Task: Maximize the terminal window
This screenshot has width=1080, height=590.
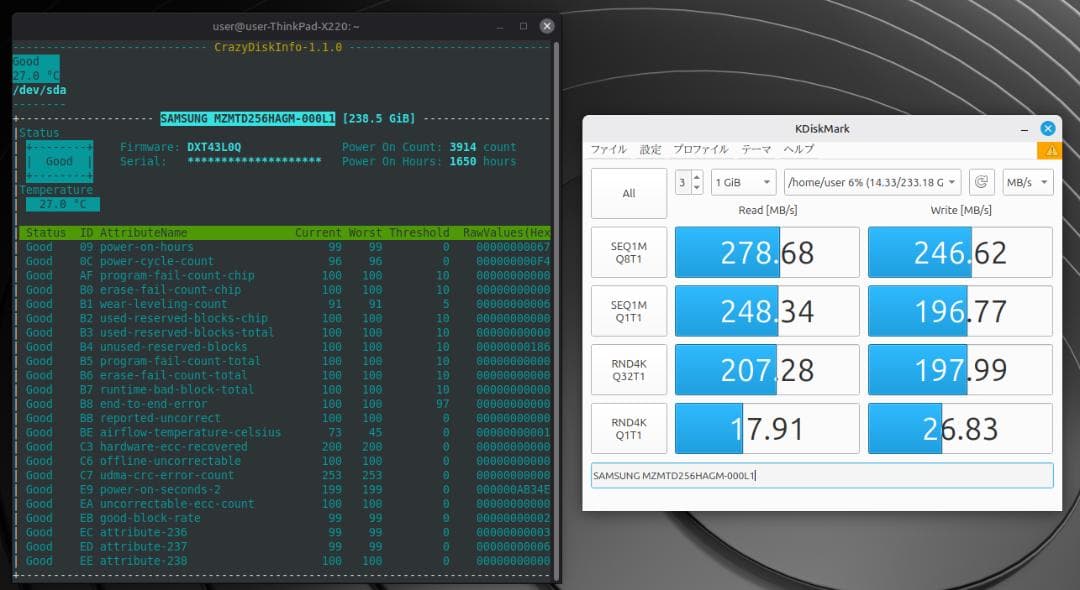Action: click(x=523, y=26)
